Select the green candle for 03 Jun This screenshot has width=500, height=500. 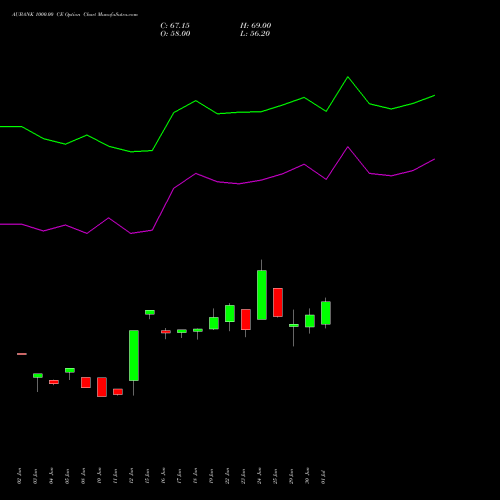point(38,375)
